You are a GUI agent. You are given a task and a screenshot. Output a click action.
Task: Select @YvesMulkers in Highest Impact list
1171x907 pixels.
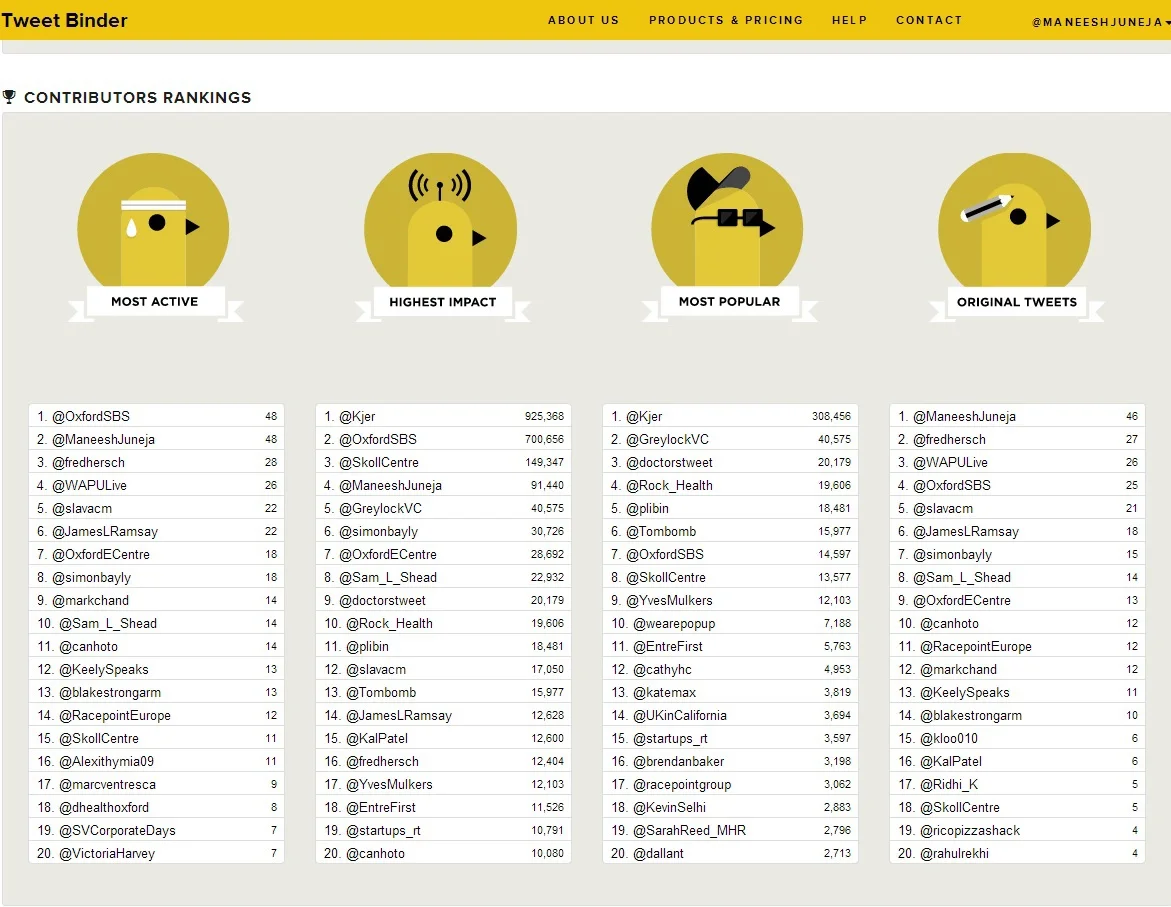(389, 784)
